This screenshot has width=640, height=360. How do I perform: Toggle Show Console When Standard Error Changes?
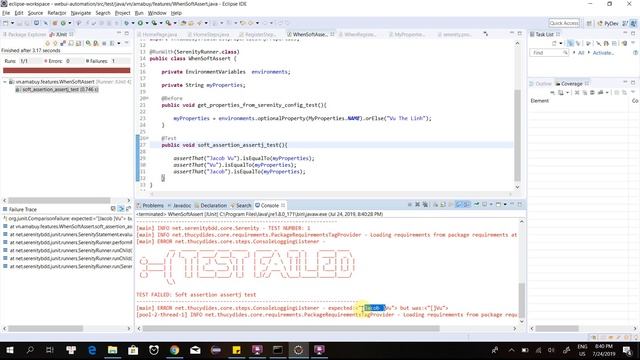pyautogui.click(x=467, y=204)
